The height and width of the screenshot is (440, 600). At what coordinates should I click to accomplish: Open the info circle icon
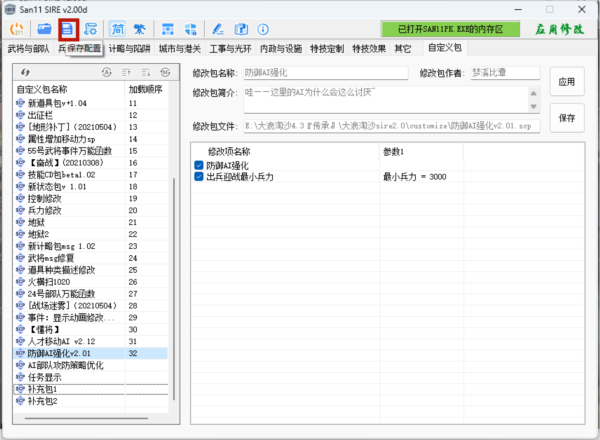(263, 29)
